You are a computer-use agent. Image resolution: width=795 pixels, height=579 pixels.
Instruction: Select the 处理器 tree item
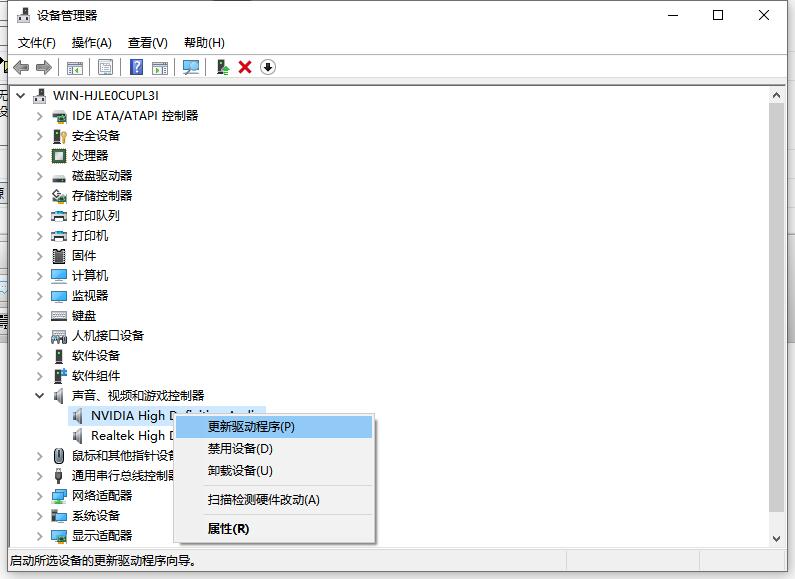tap(89, 156)
